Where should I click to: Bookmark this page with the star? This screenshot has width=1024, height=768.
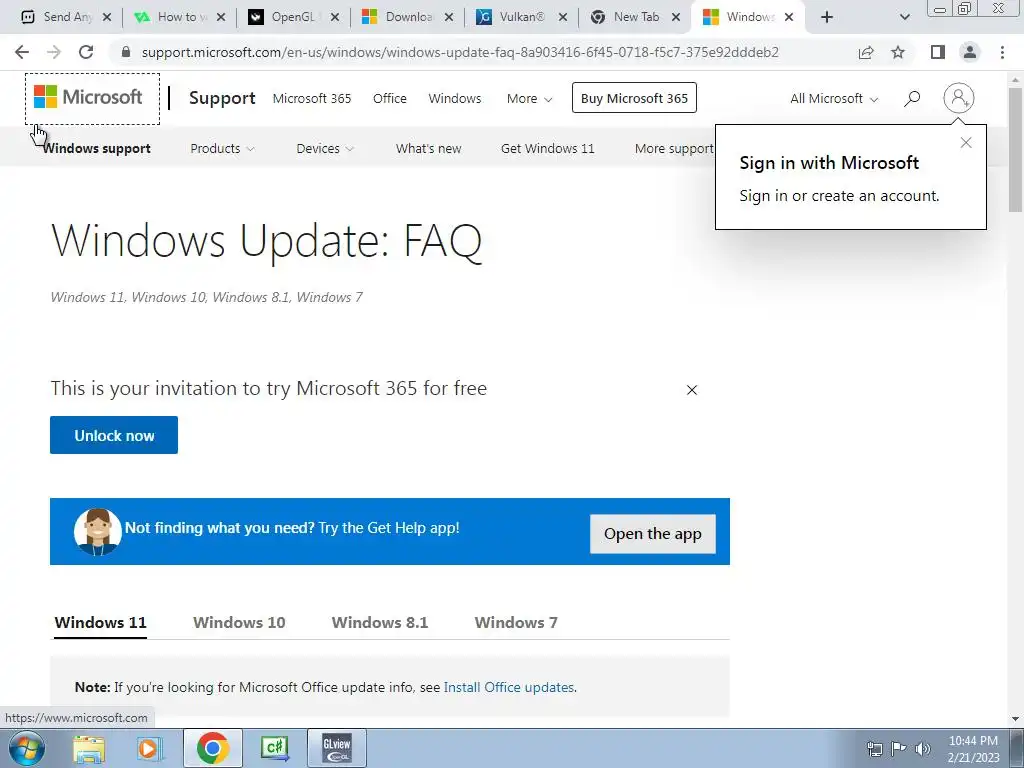[899, 52]
